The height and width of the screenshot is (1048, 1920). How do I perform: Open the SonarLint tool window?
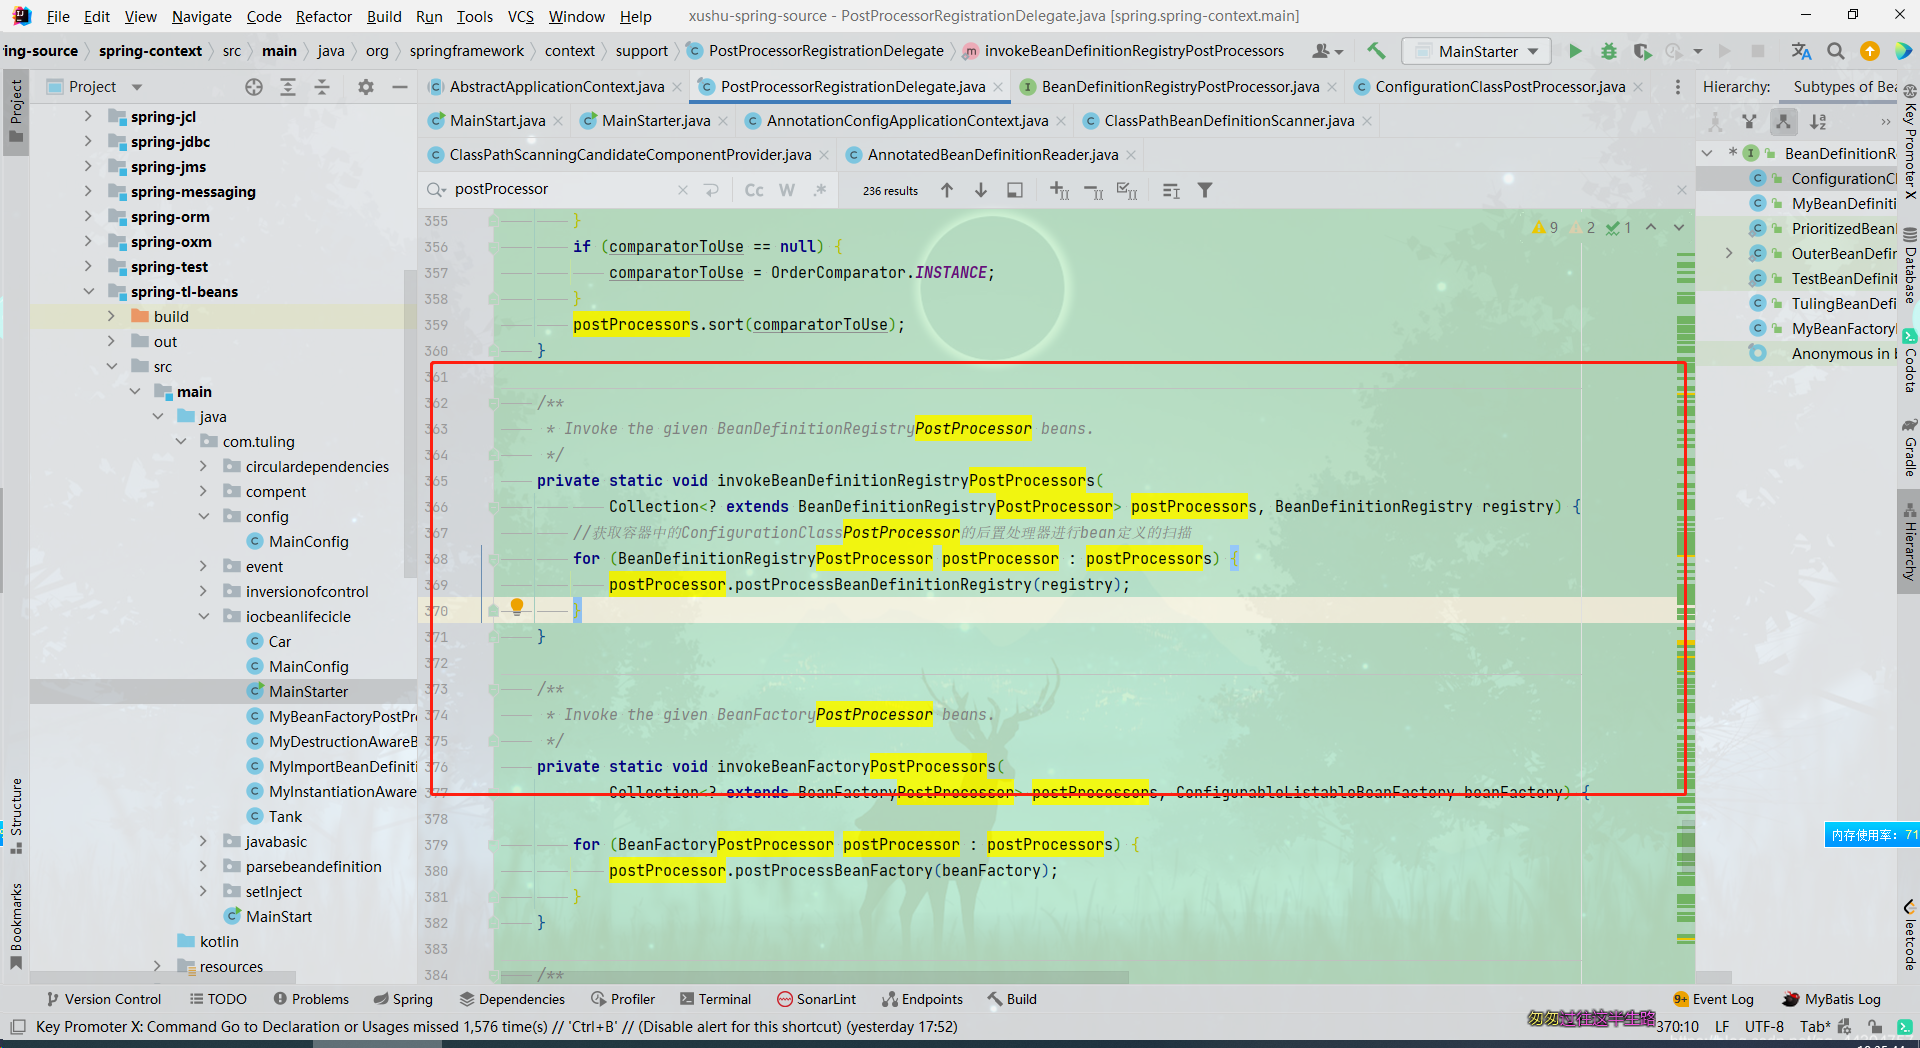(x=817, y=999)
